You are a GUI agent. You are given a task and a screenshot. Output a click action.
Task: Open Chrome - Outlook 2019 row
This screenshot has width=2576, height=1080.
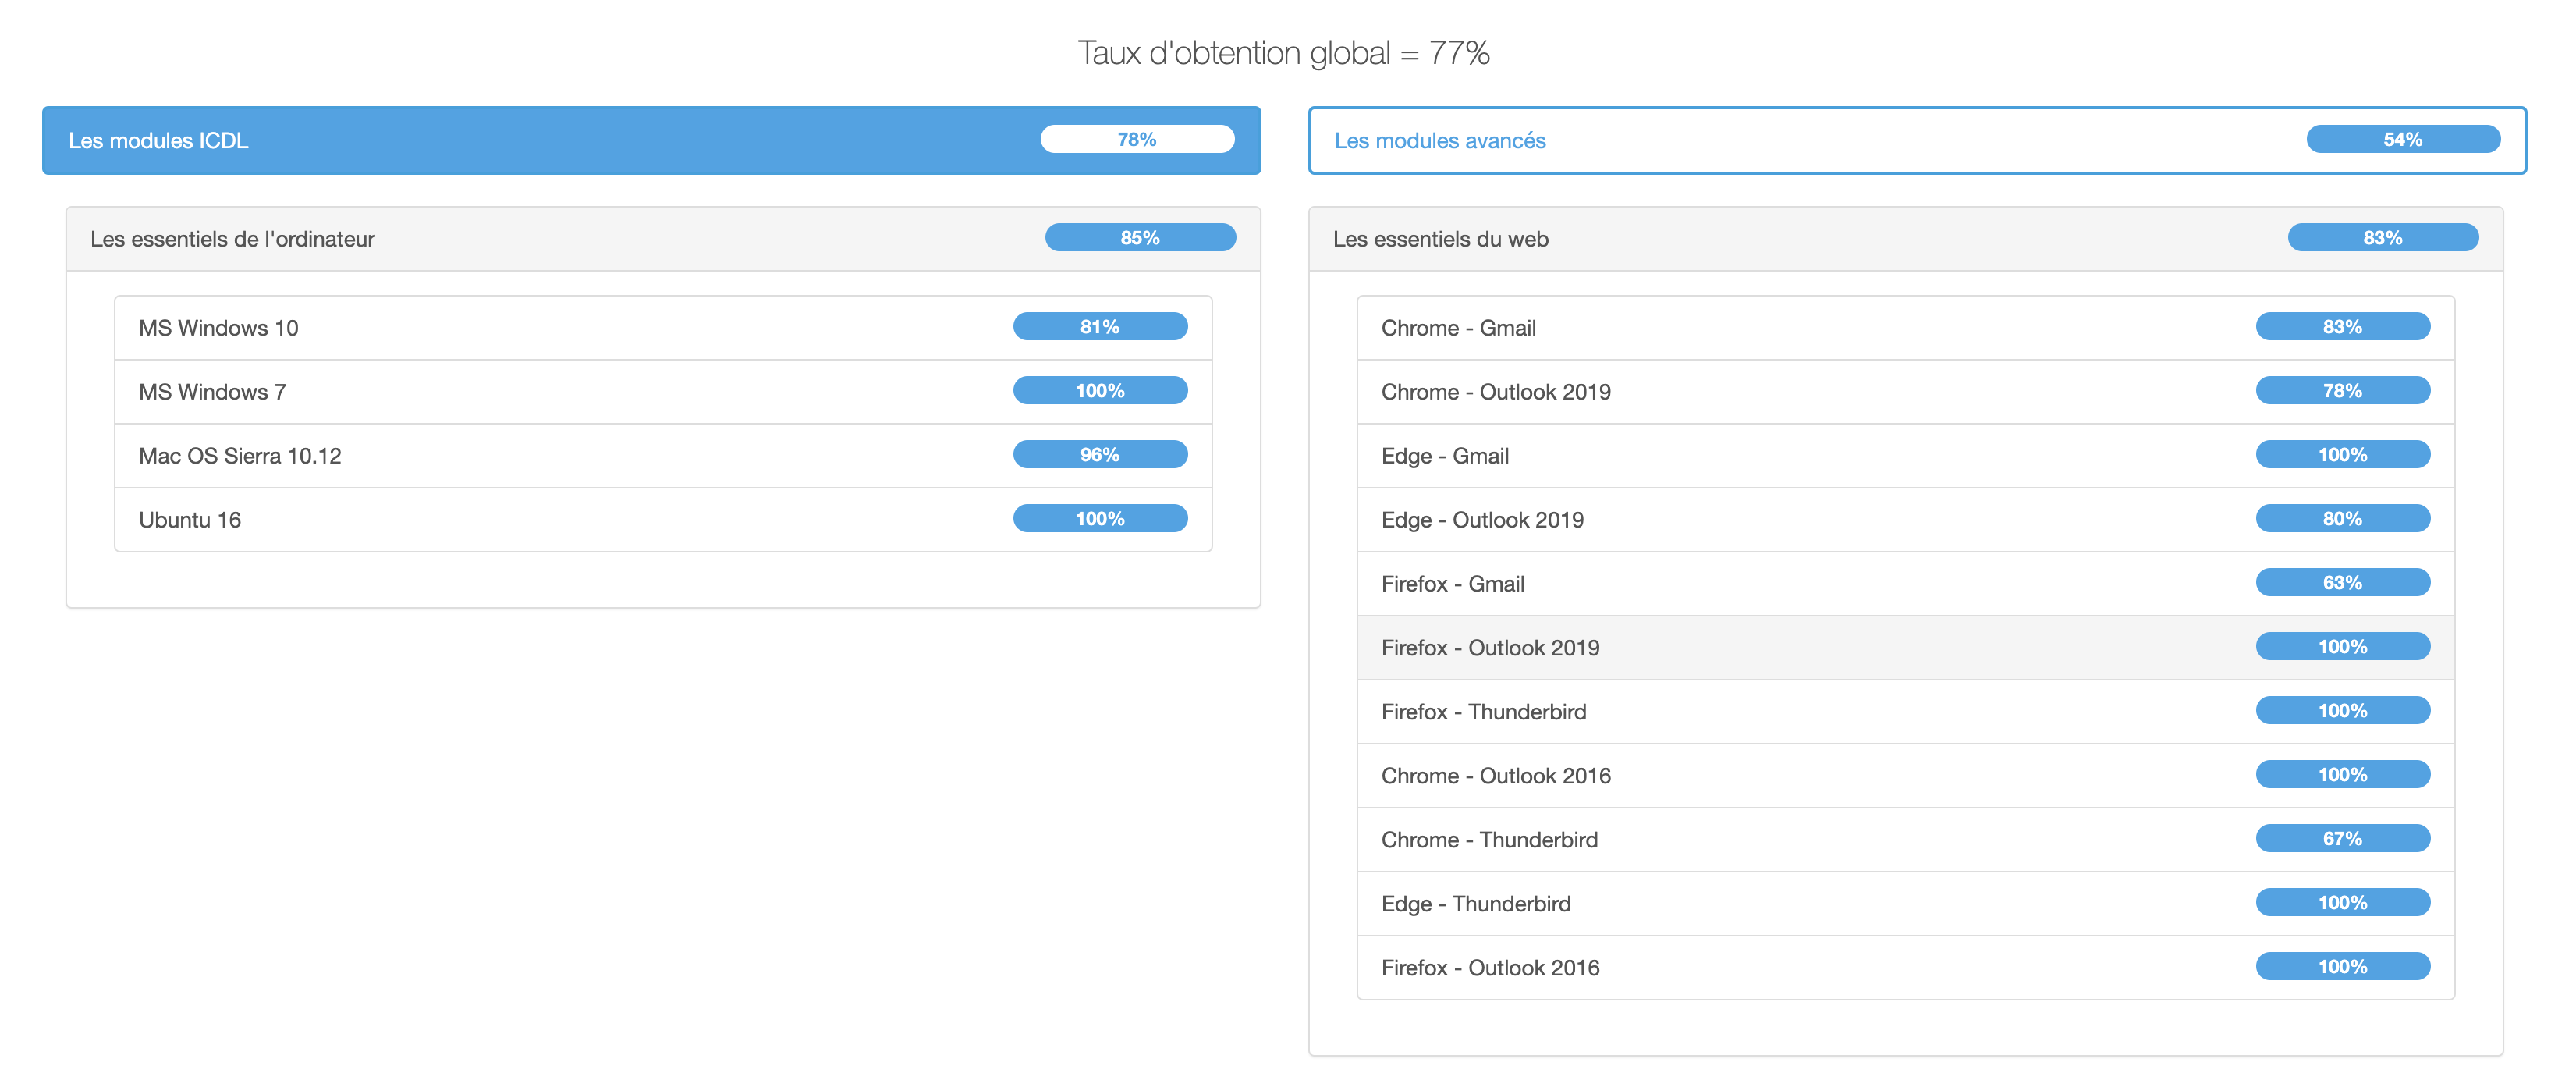[1495, 392]
